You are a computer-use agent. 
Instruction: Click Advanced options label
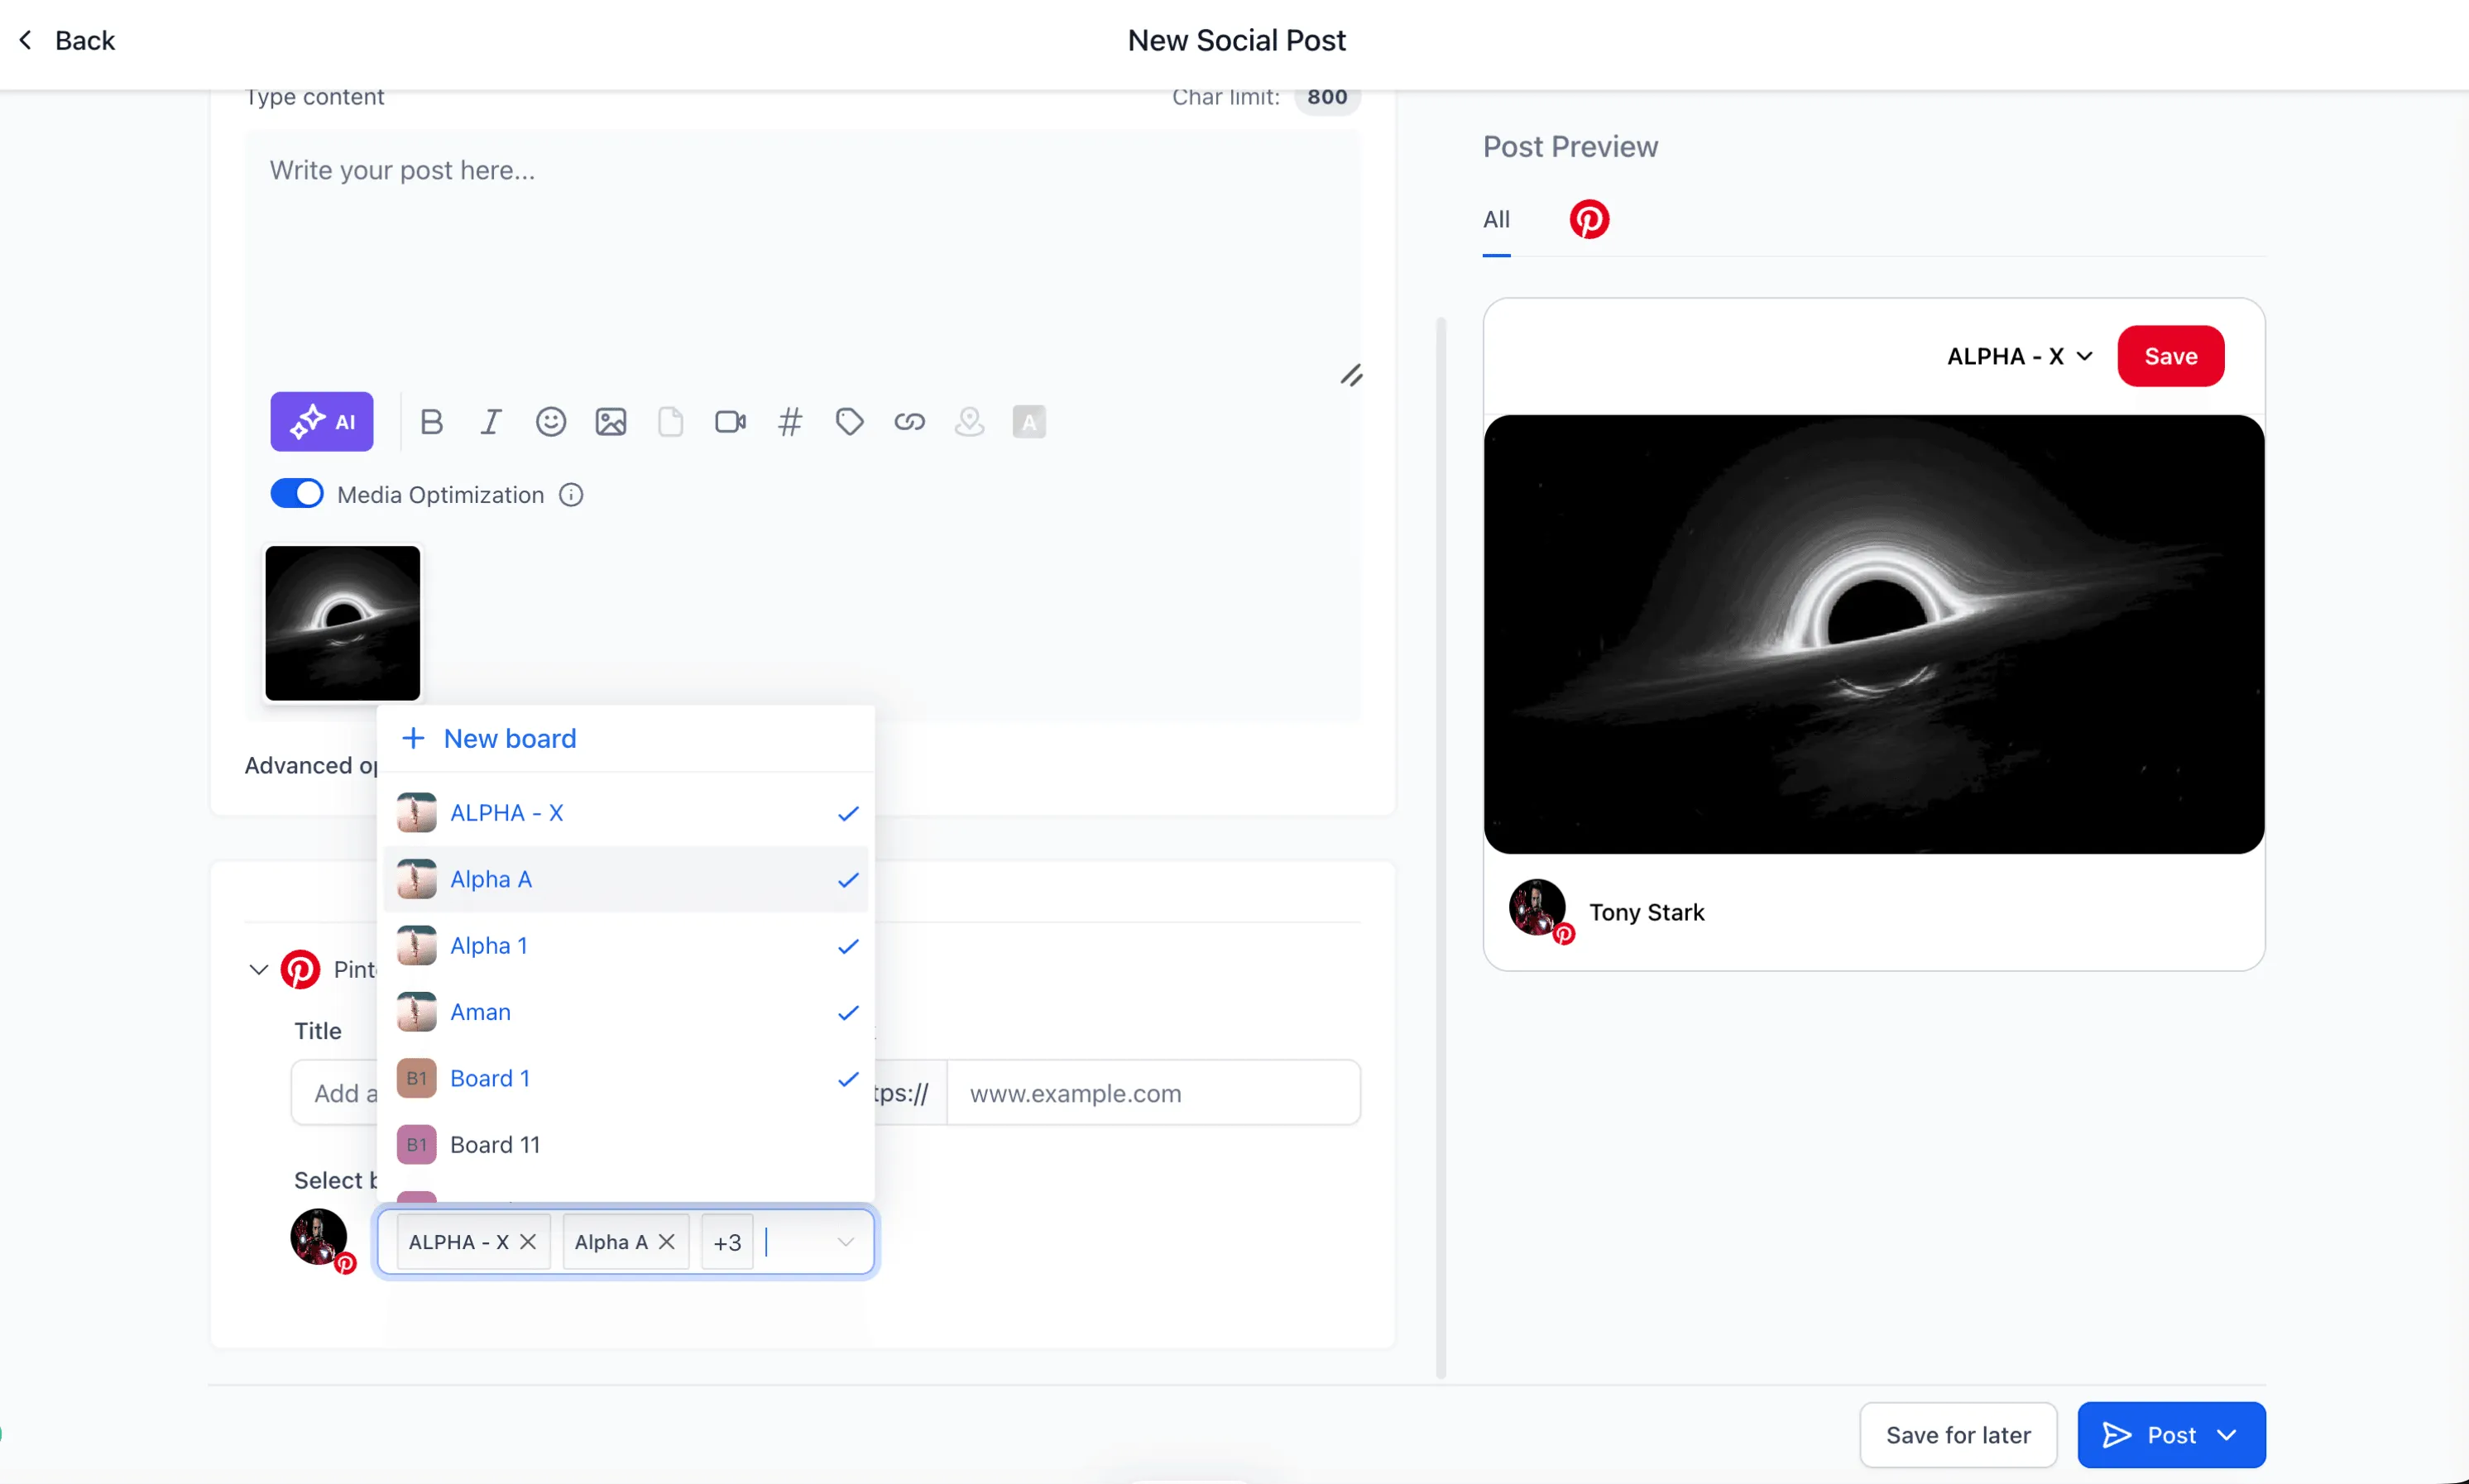coord(311,765)
